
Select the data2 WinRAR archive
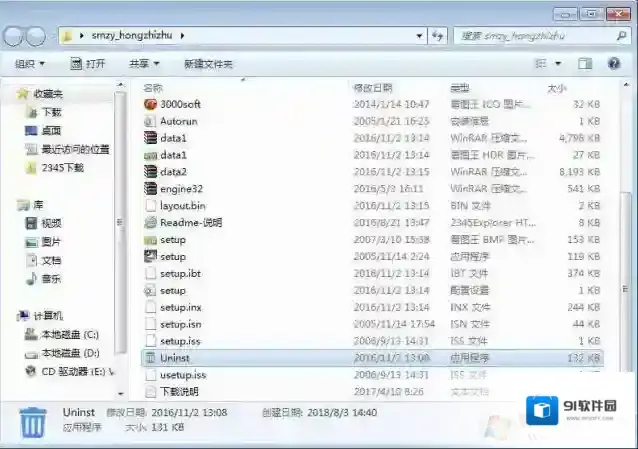coord(172,172)
